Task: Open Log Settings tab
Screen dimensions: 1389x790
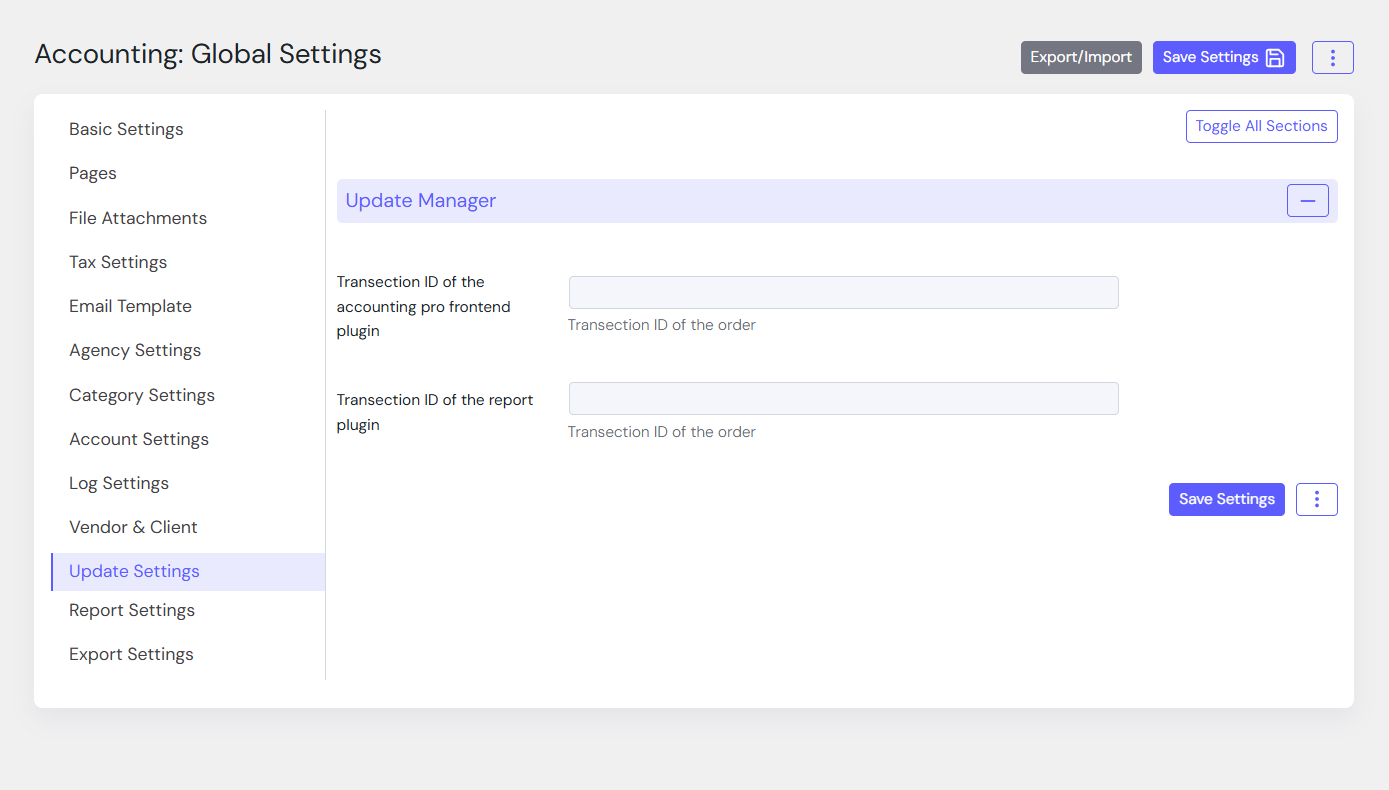Action: [x=119, y=484]
